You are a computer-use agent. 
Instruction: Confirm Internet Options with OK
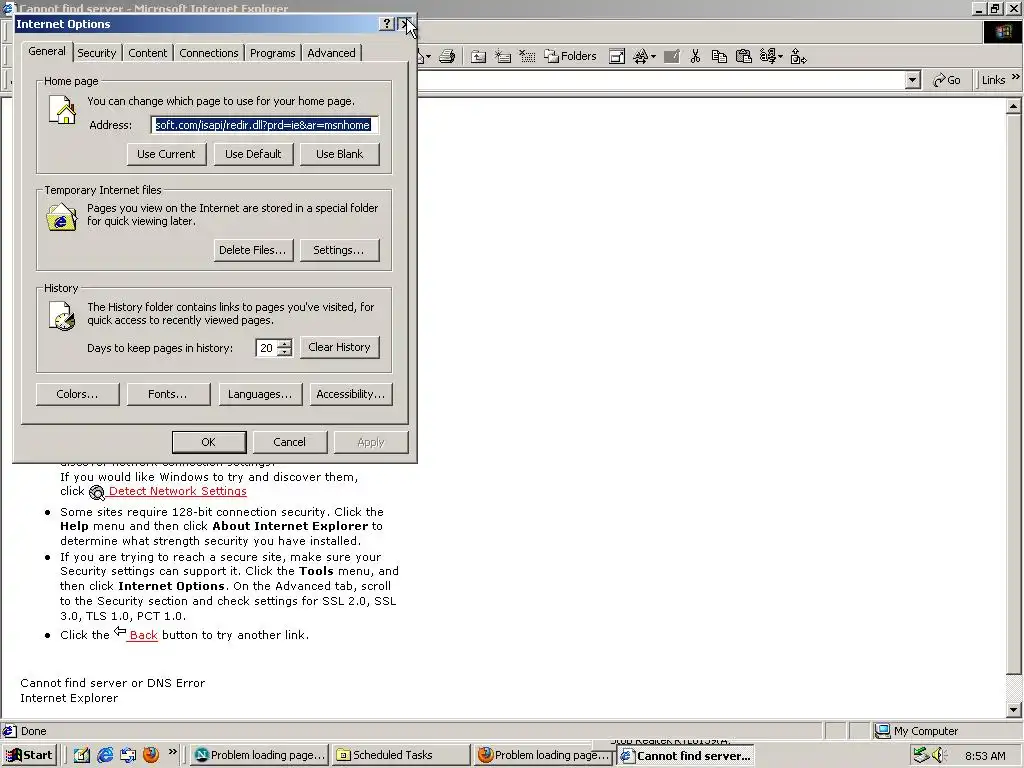[x=209, y=442]
